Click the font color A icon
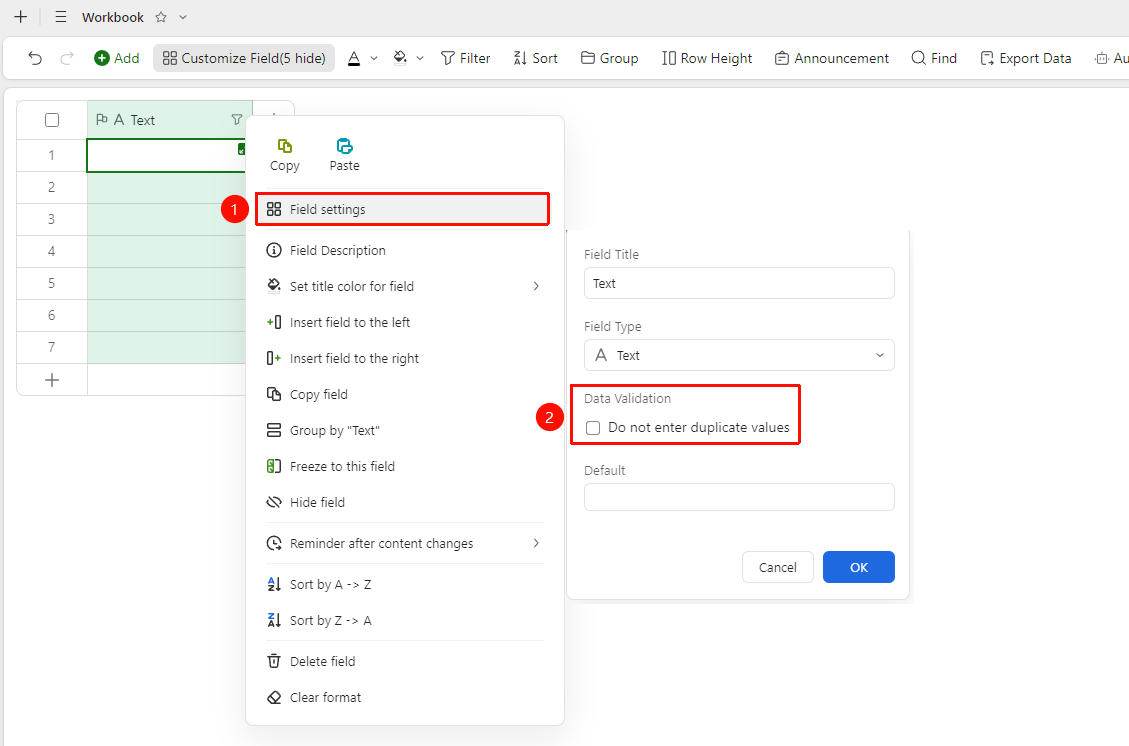The height and width of the screenshot is (746, 1129). tap(354, 58)
